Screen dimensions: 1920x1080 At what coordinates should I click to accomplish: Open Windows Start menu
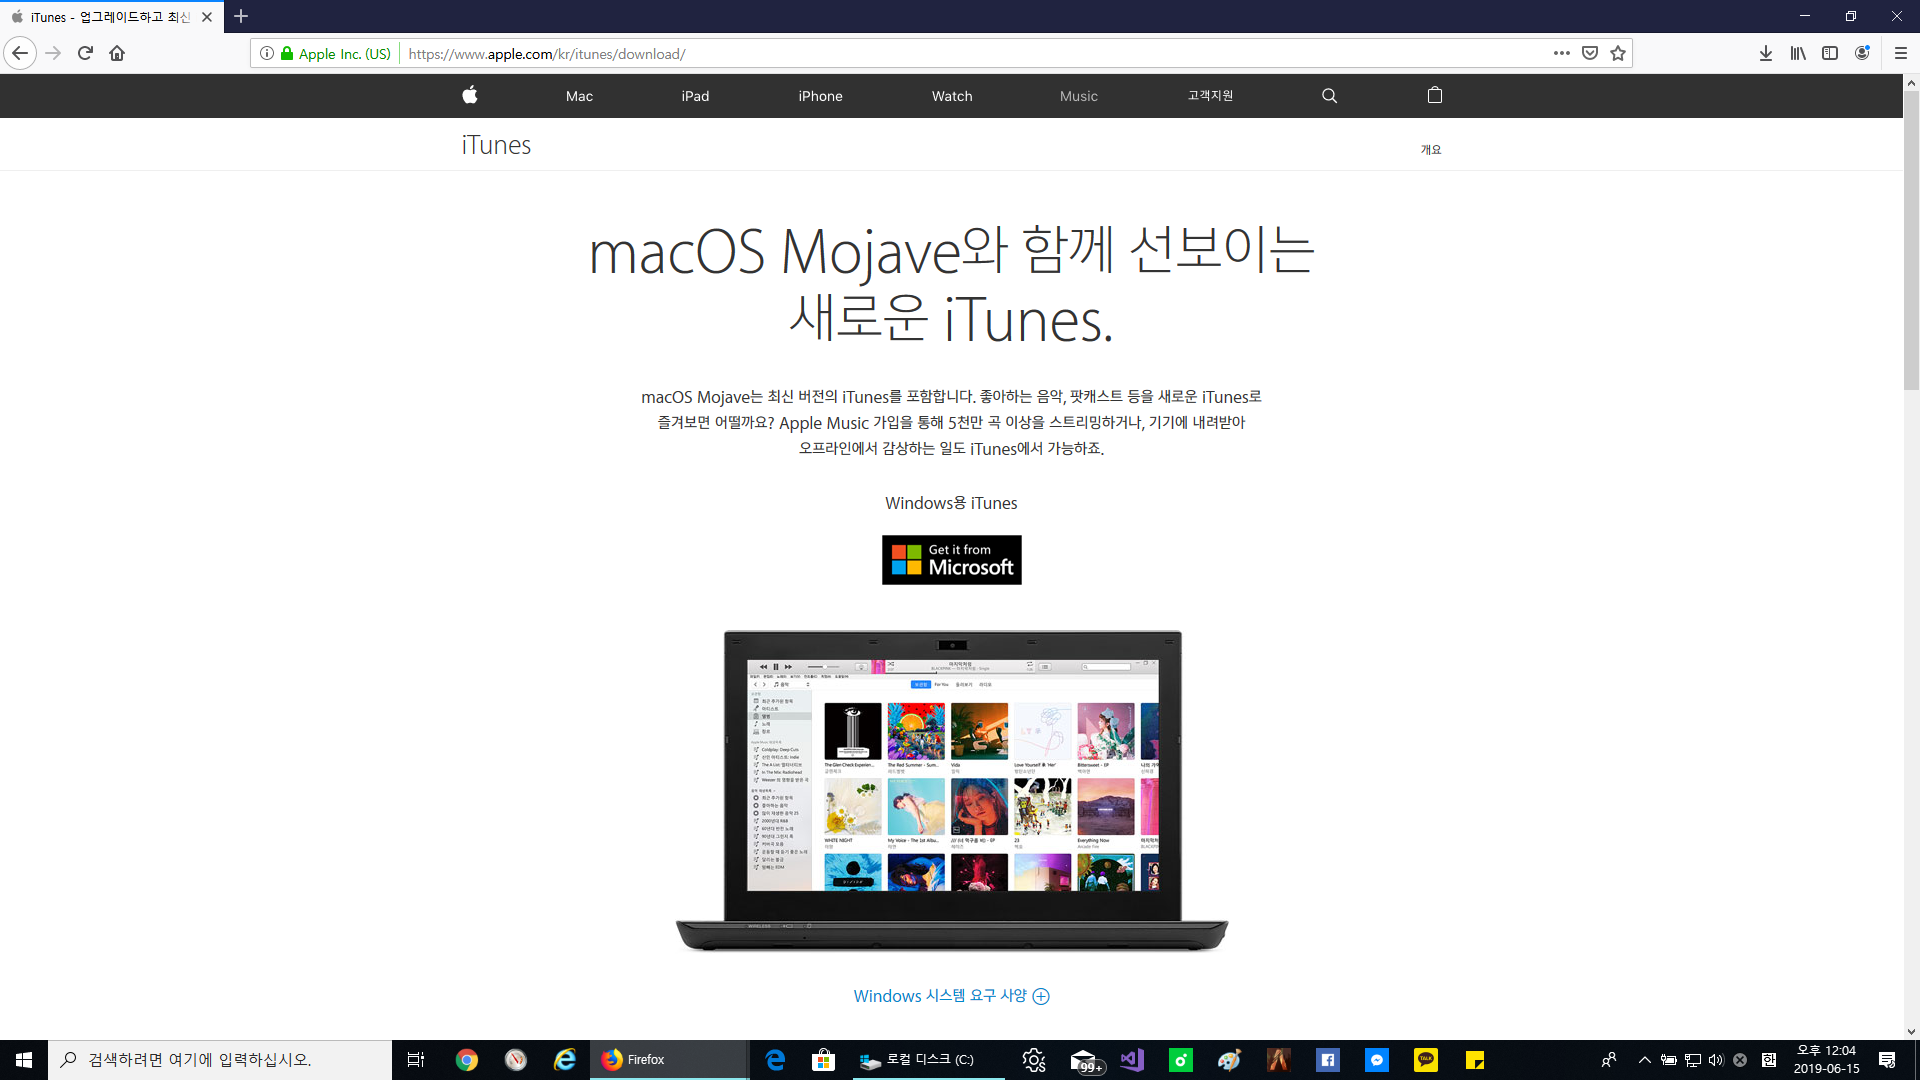click(24, 1059)
